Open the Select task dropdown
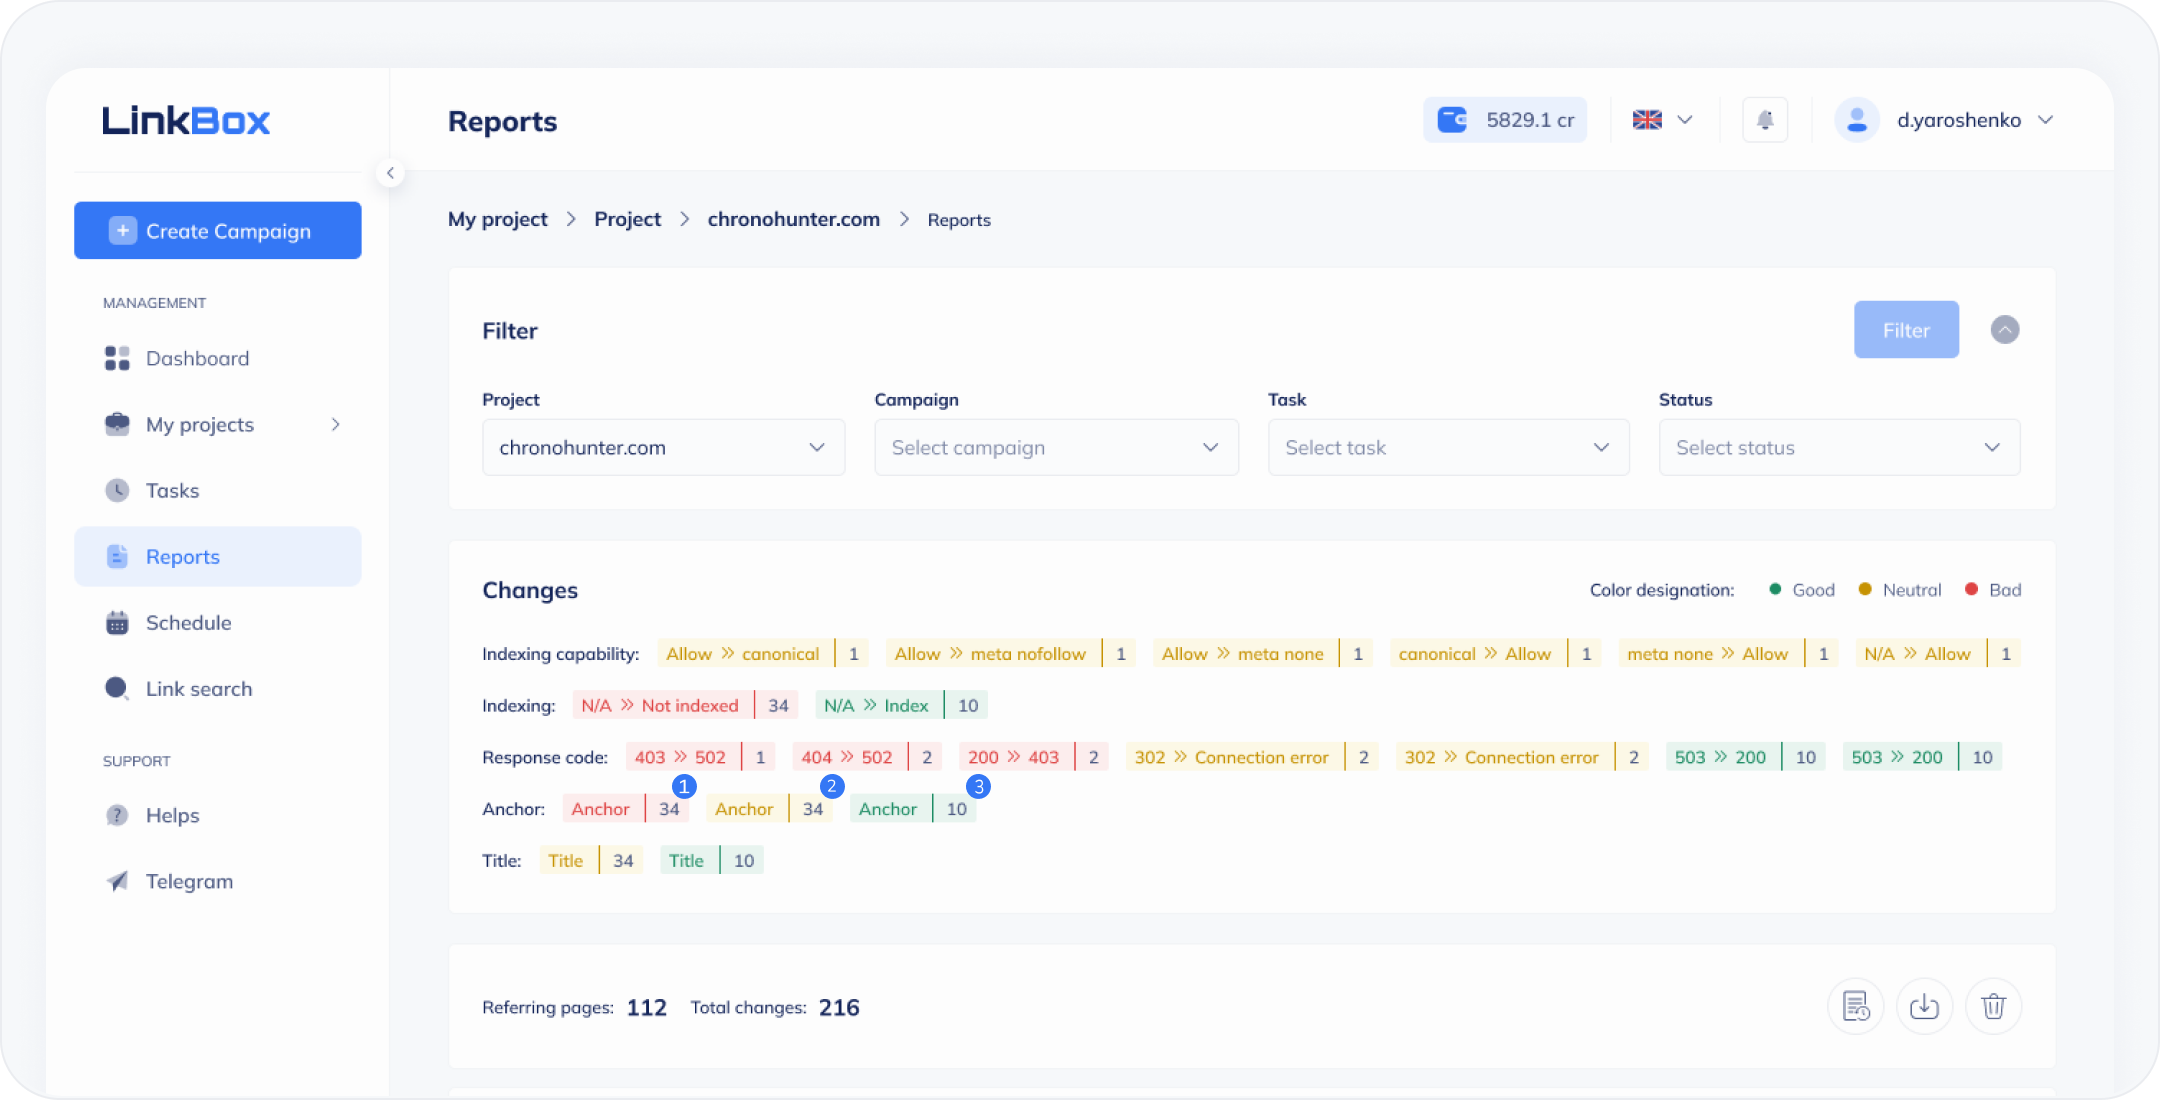Screen dimensions: 2160x1100 click(x=1449, y=447)
